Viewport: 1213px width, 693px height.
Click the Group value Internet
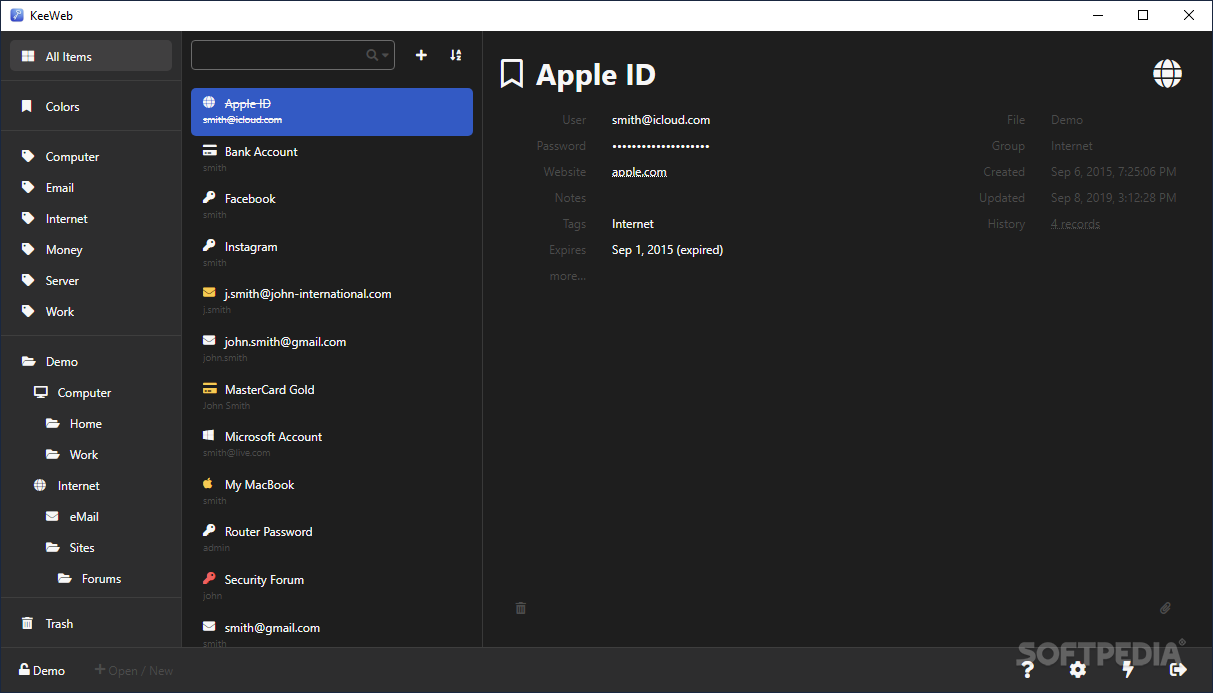click(x=1072, y=146)
